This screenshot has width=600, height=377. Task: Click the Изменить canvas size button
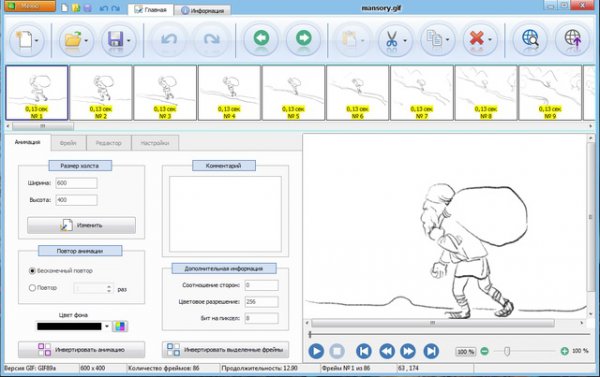coord(81,225)
